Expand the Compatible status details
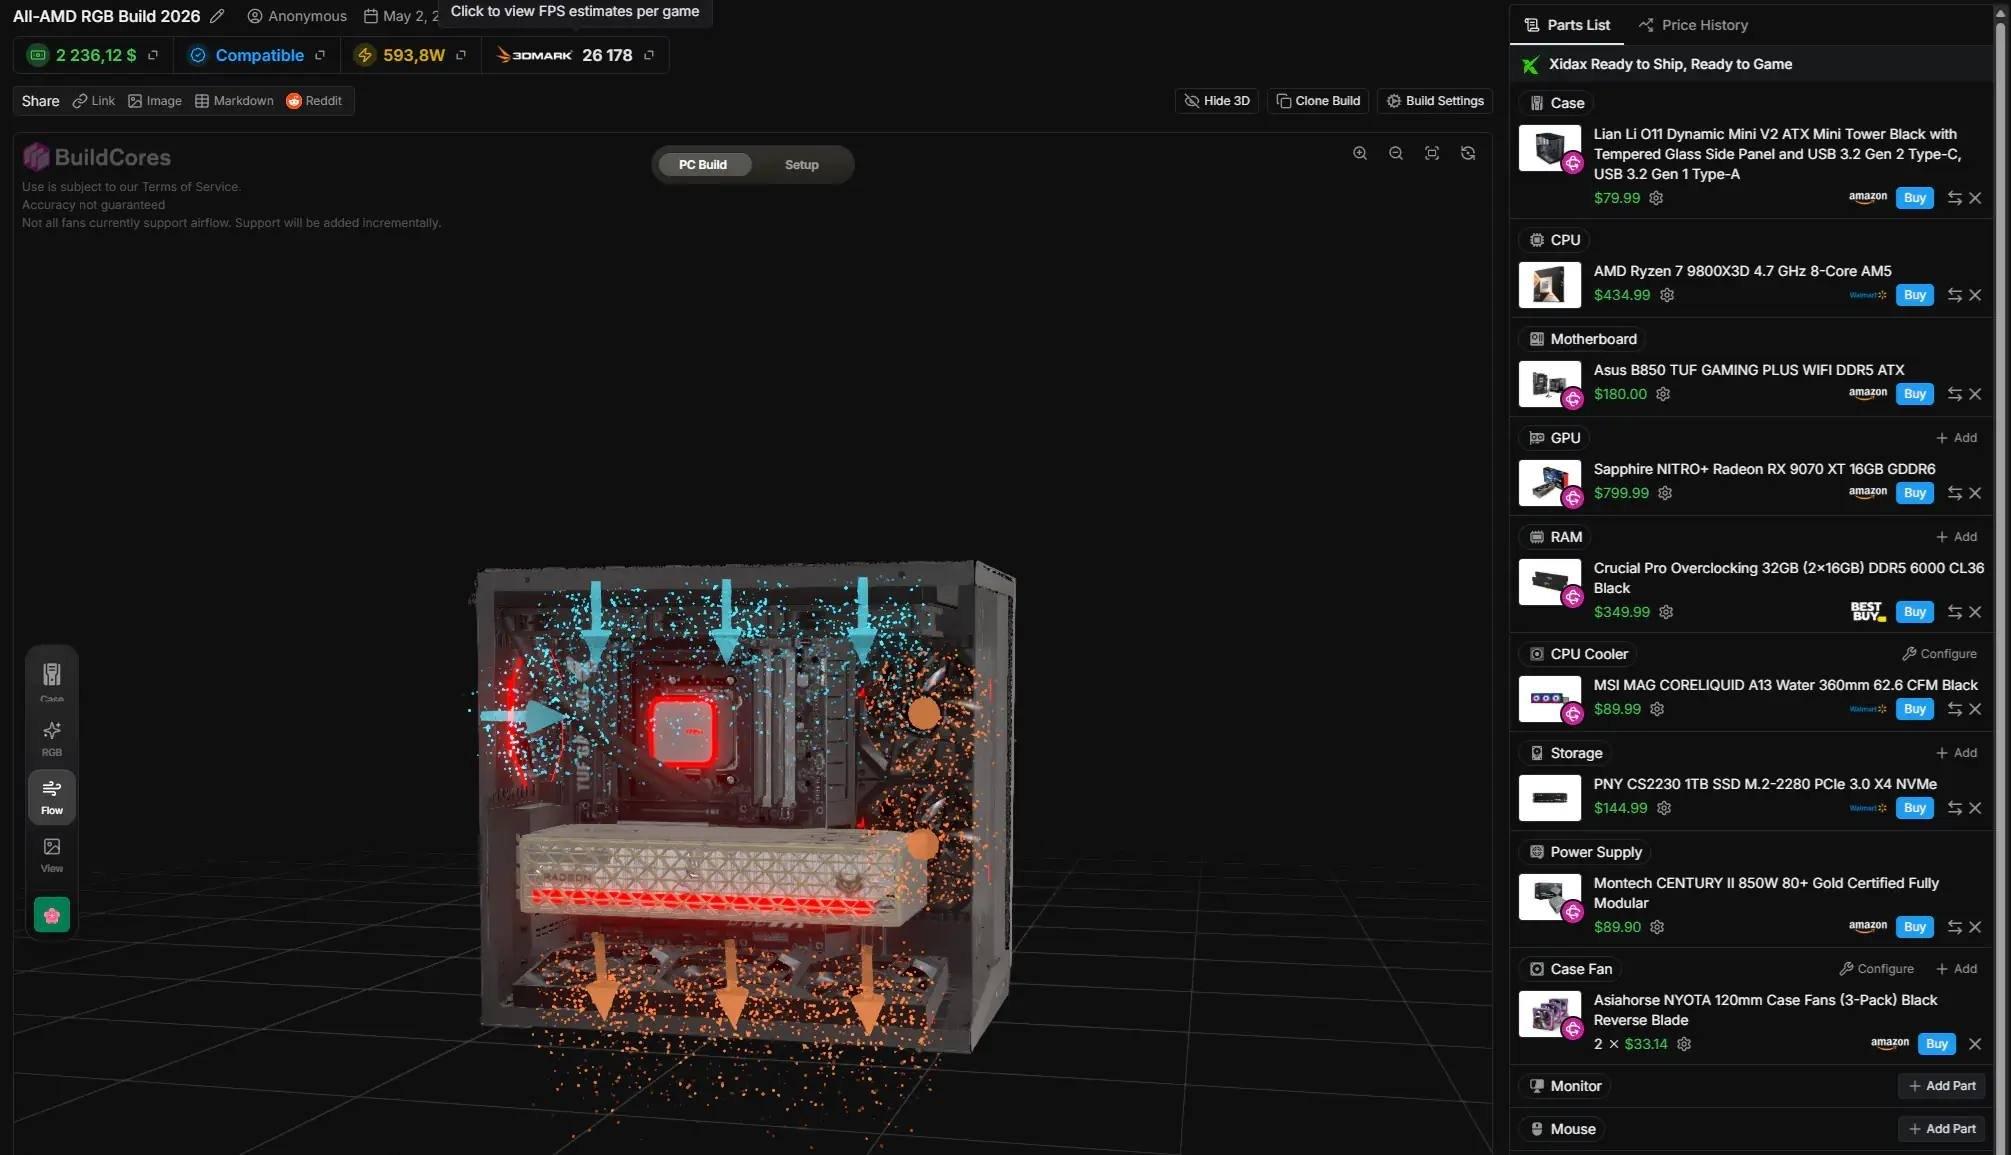 tap(320, 55)
